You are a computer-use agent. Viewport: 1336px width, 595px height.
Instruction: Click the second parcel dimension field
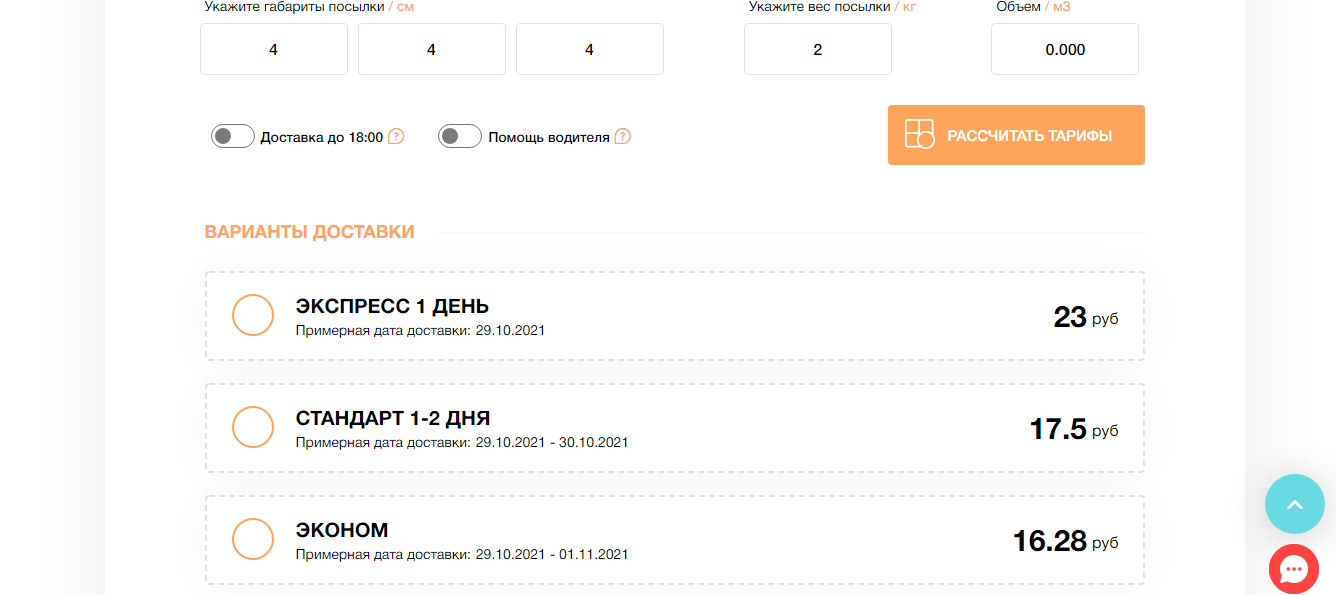[x=432, y=49]
